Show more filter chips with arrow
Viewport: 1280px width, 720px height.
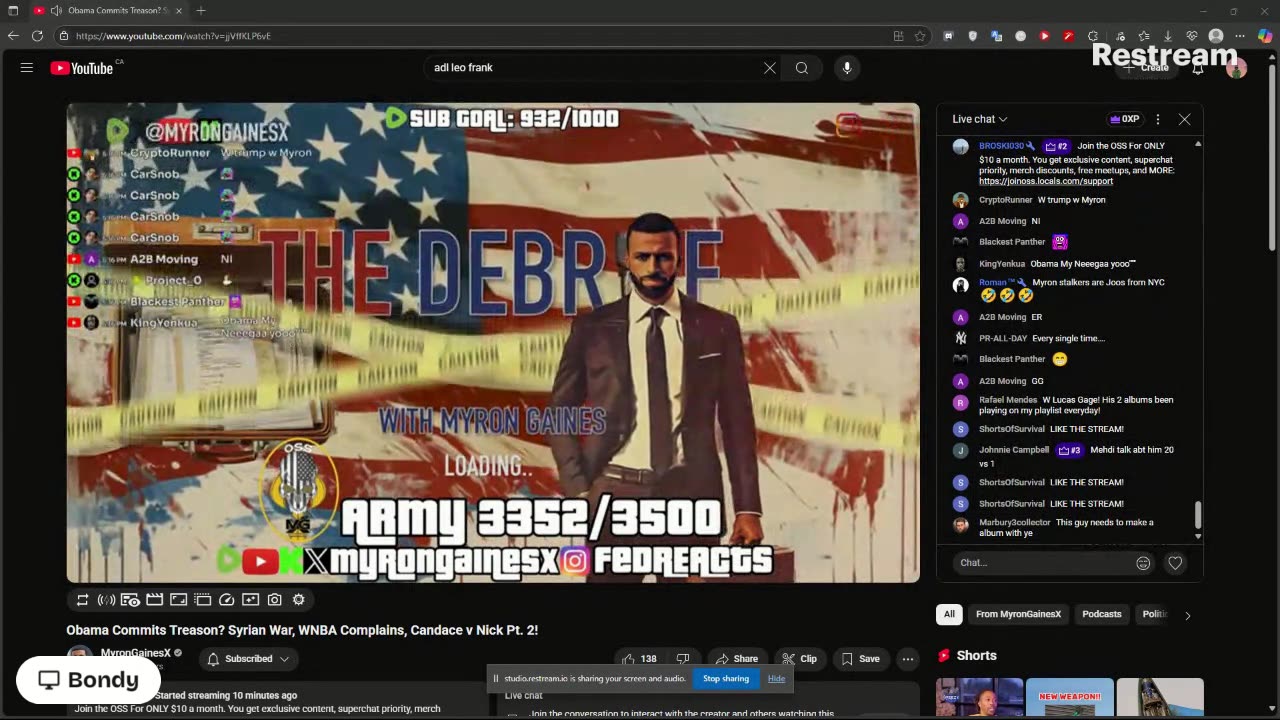pyautogui.click(x=1187, y=615)
